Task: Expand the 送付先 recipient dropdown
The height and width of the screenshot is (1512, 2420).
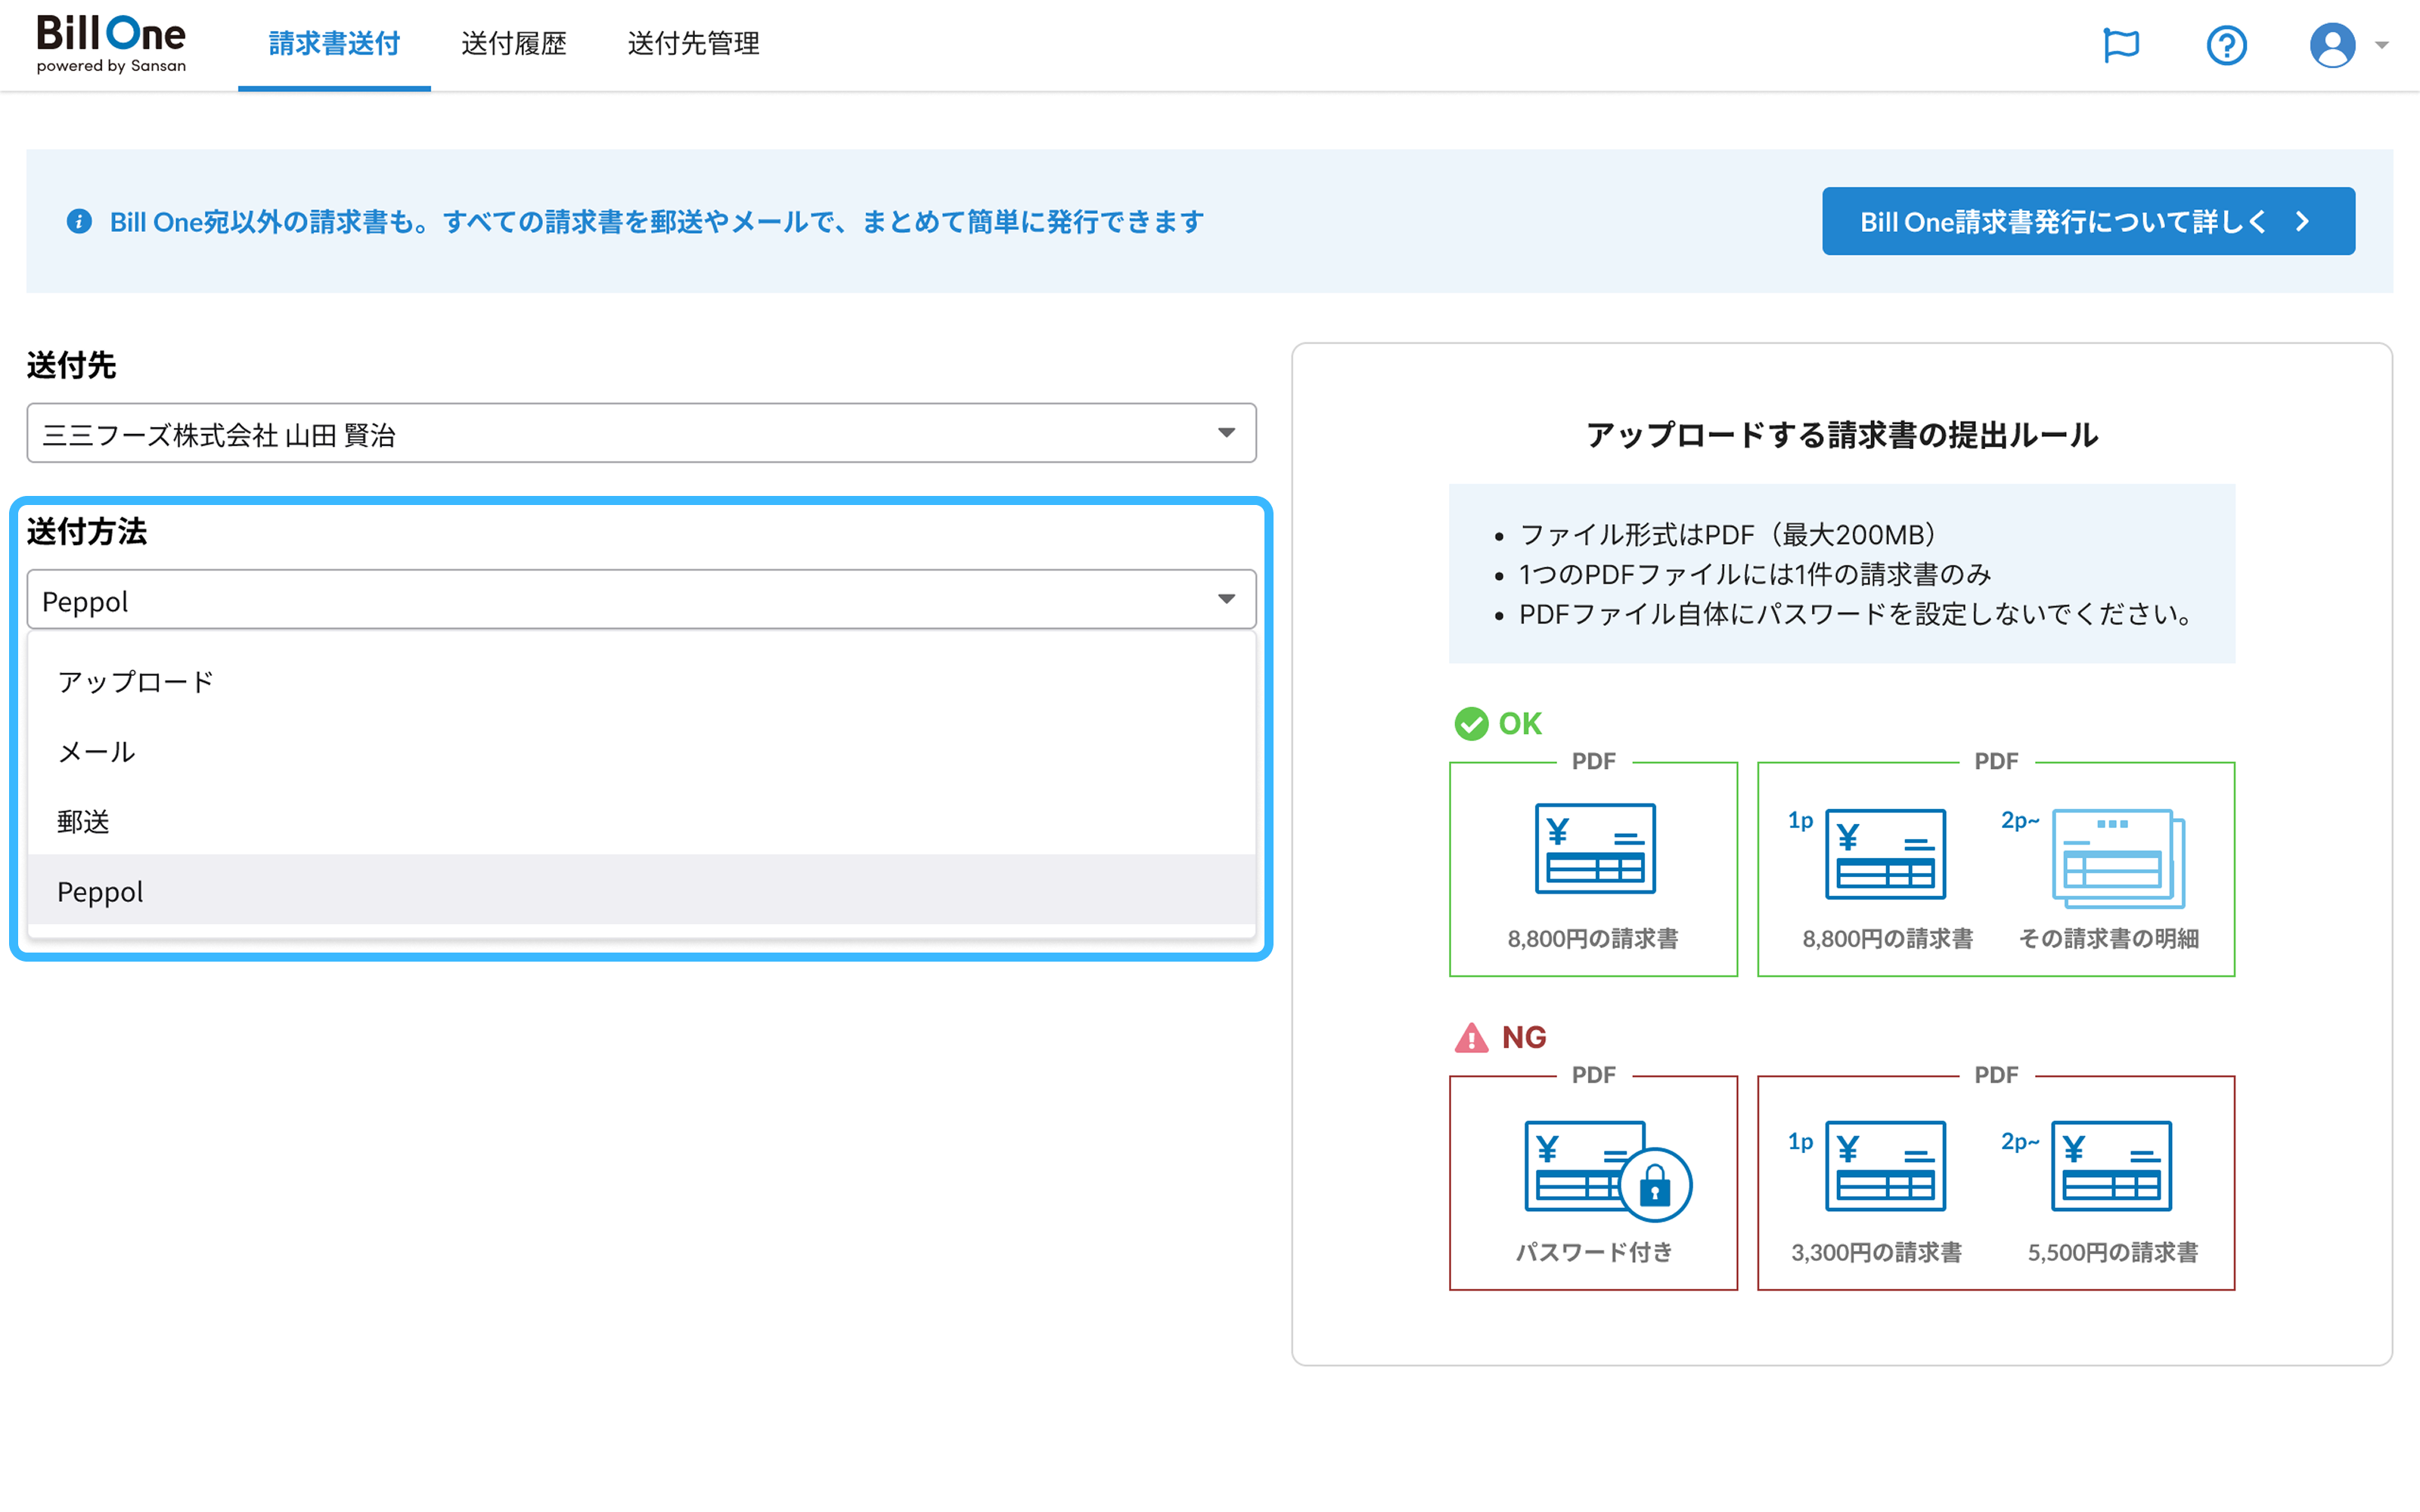Action: coord(640,433)
